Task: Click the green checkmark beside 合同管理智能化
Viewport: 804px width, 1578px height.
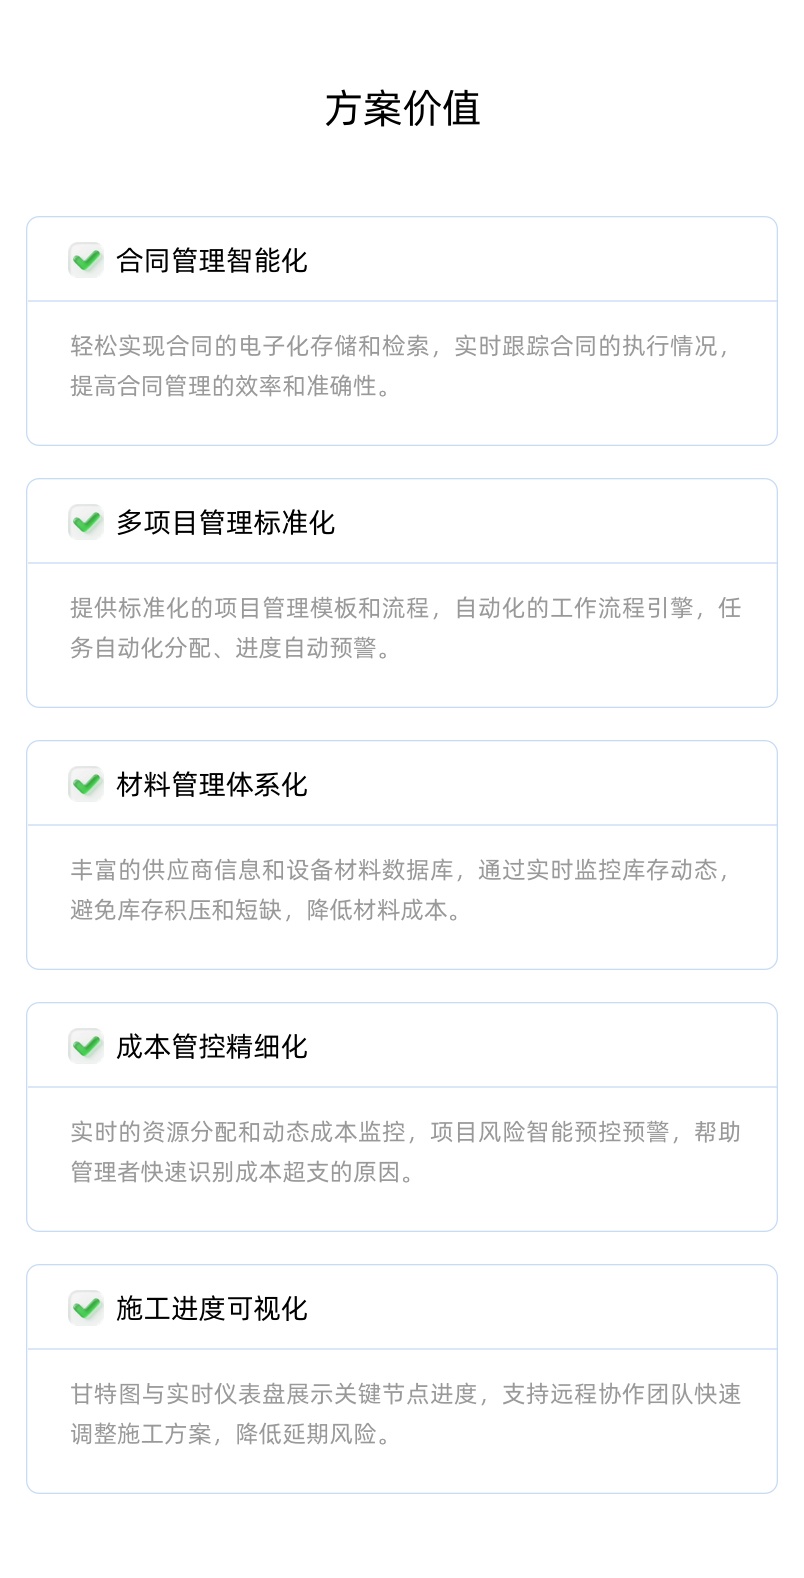Action: pos(86,260)
